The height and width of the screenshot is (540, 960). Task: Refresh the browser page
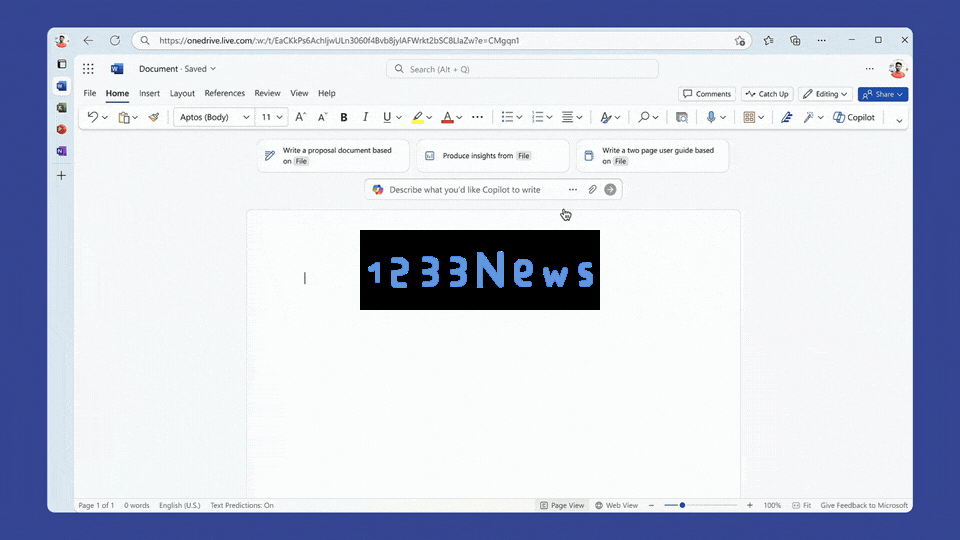click(x=114, y=40)
